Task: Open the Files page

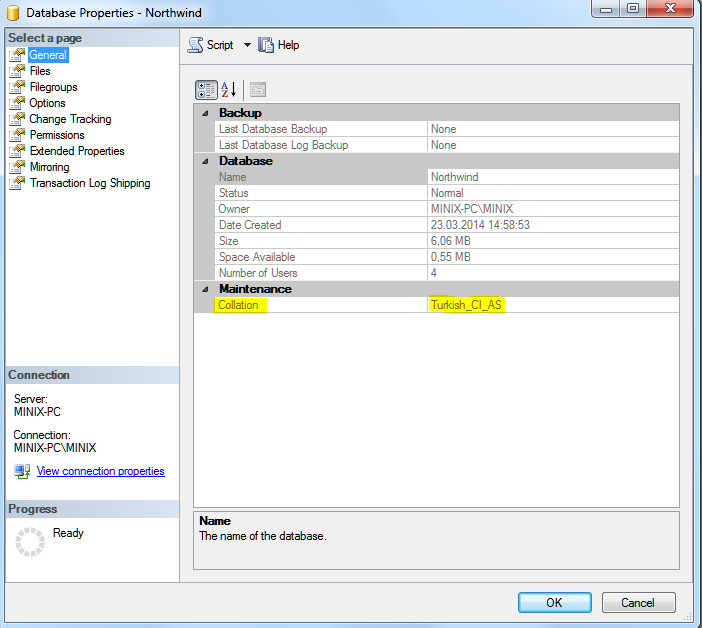Action: point(40,71)
